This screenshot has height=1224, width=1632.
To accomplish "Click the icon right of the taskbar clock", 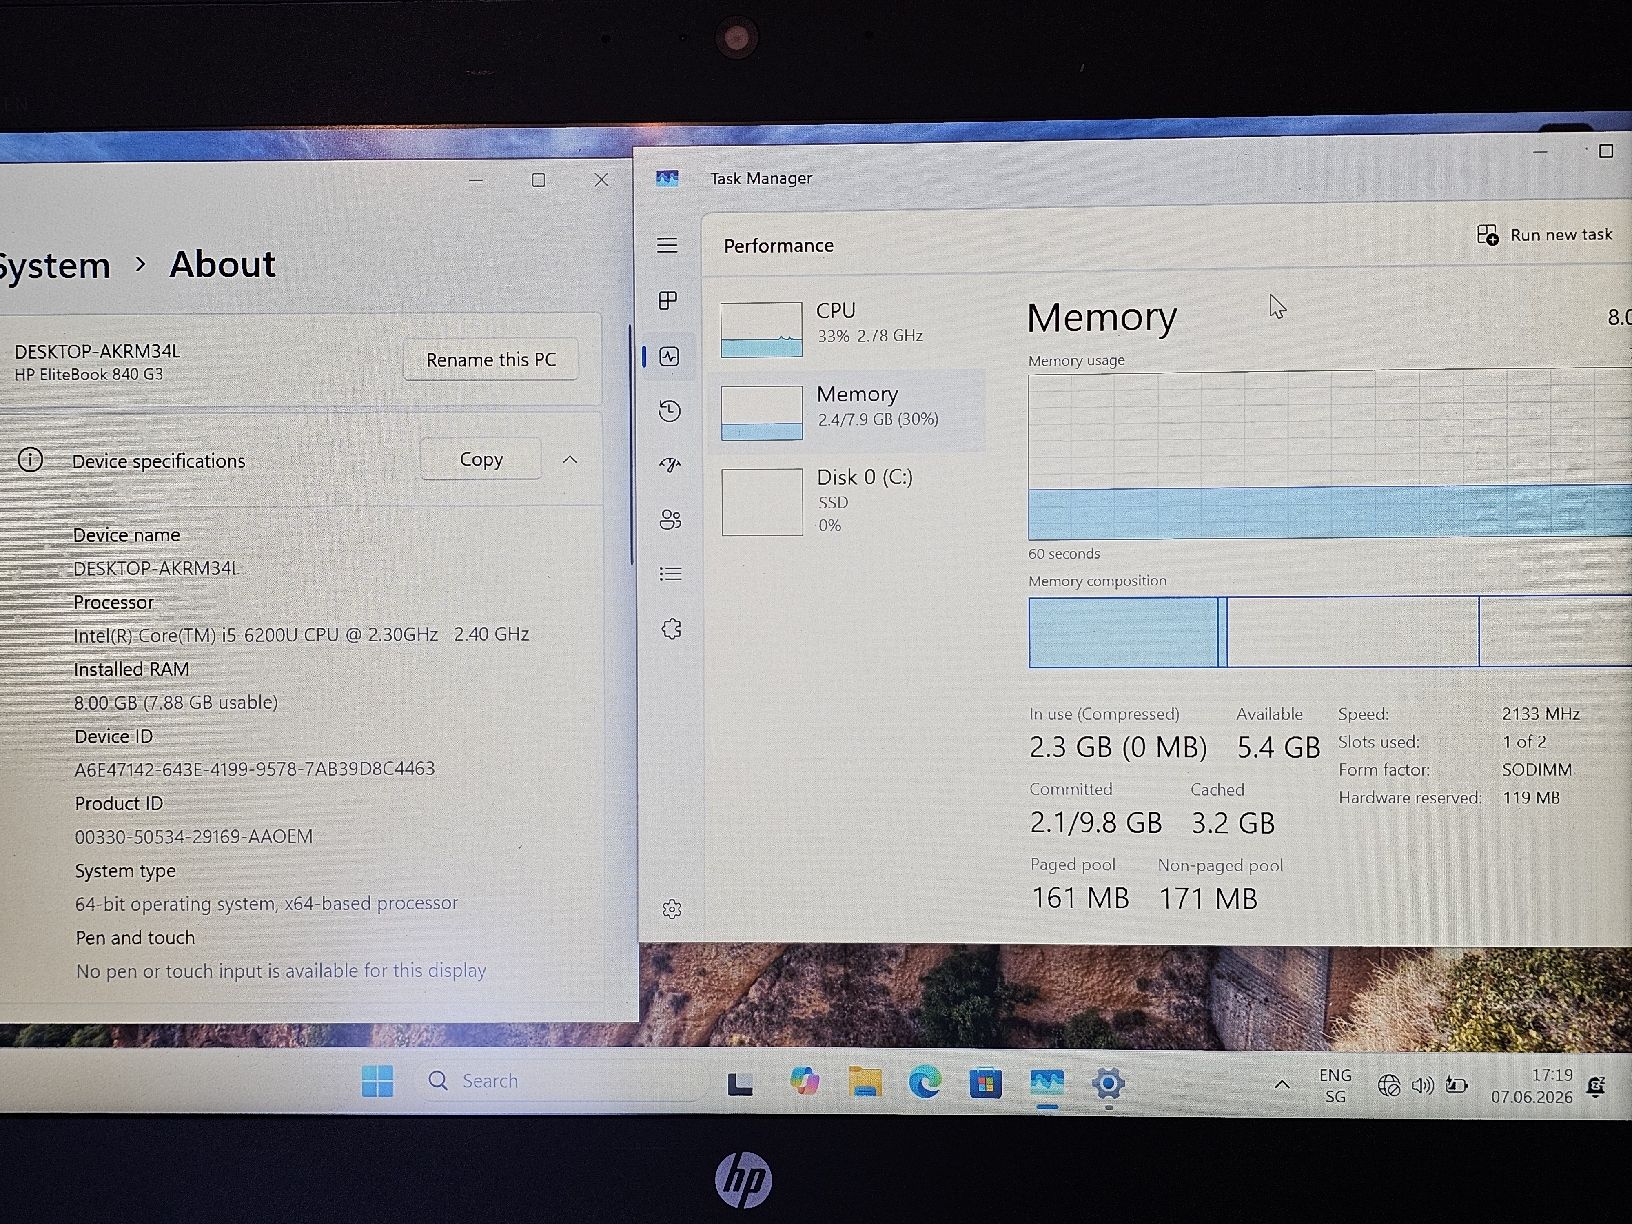I will click(1597, 1086).
